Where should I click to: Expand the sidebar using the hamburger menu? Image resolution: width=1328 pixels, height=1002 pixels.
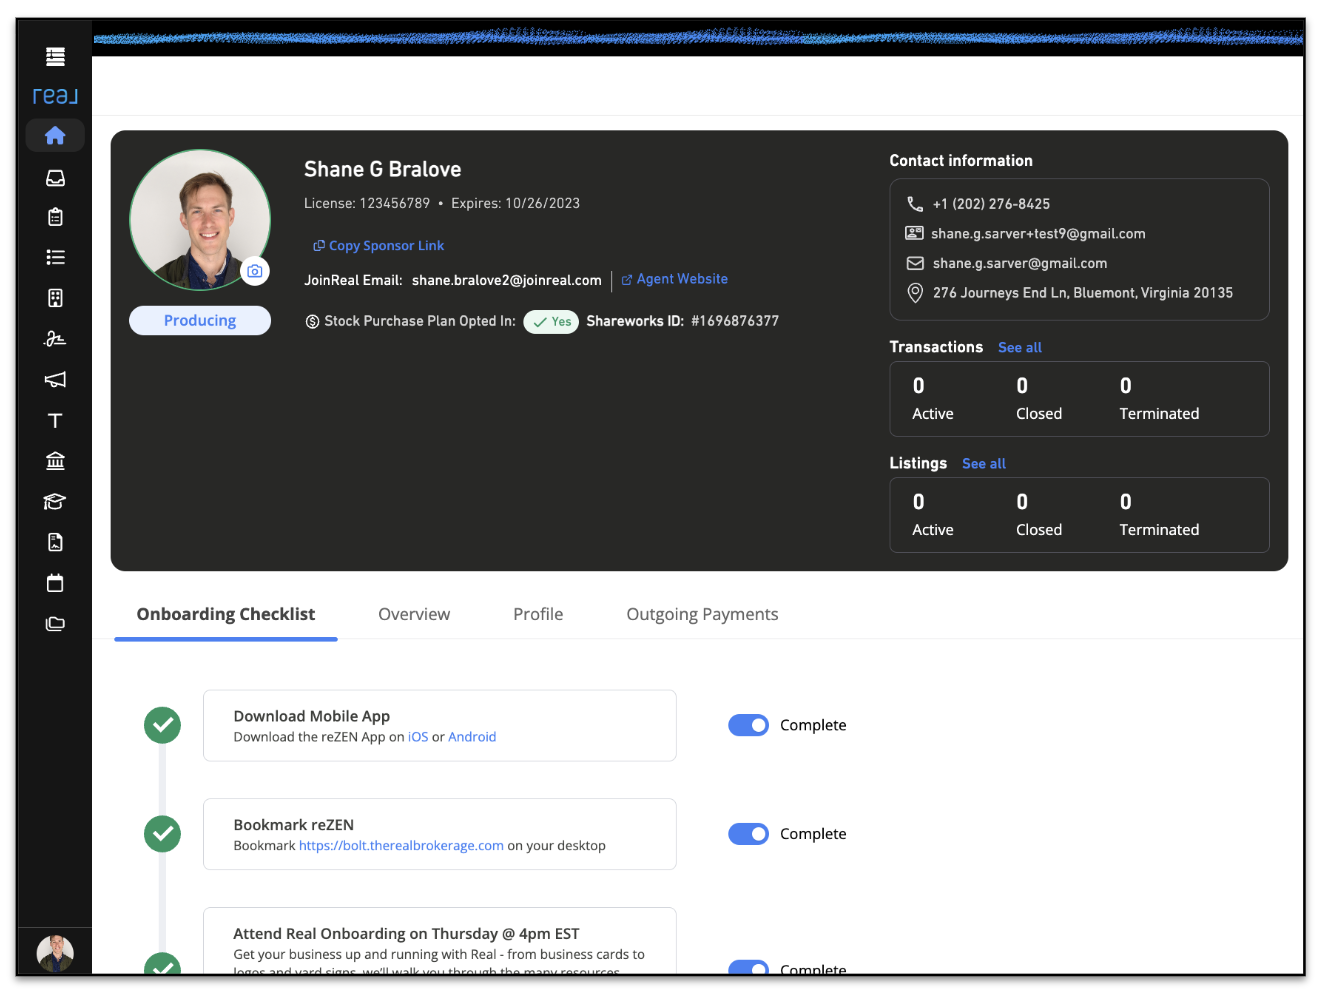click(54, 55)
